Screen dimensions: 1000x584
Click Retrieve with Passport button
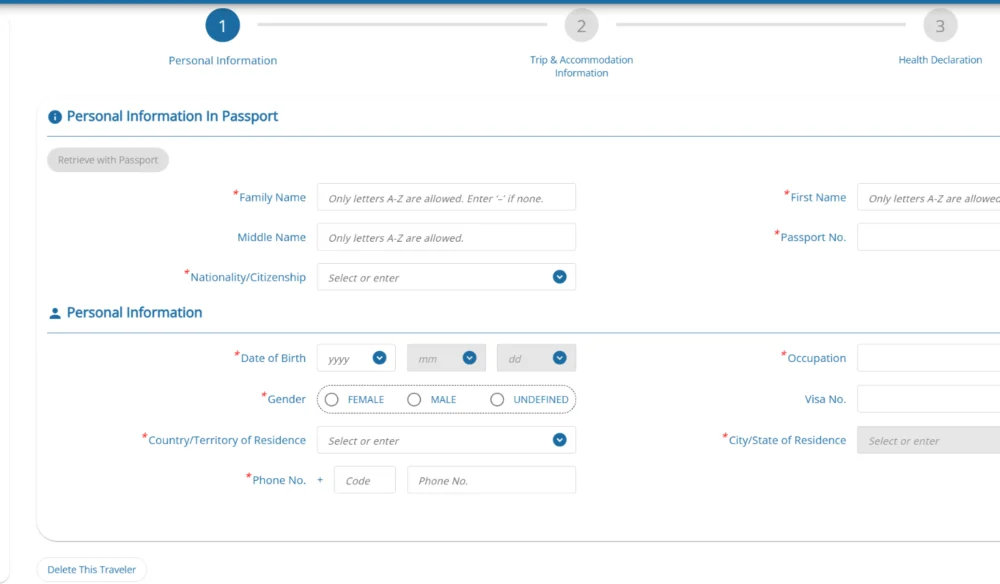[x=108, y=160]
